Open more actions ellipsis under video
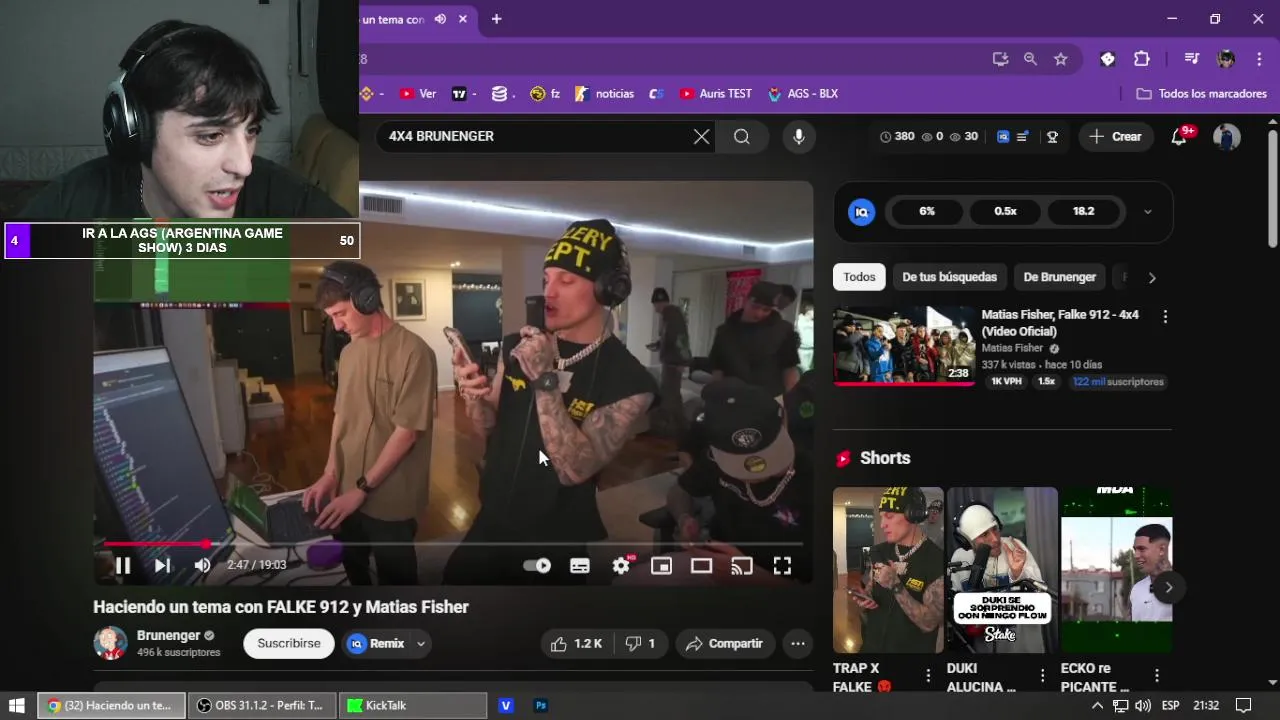Screen dimensions: 1280x720 pyautogui.click(x=798, y=644)
